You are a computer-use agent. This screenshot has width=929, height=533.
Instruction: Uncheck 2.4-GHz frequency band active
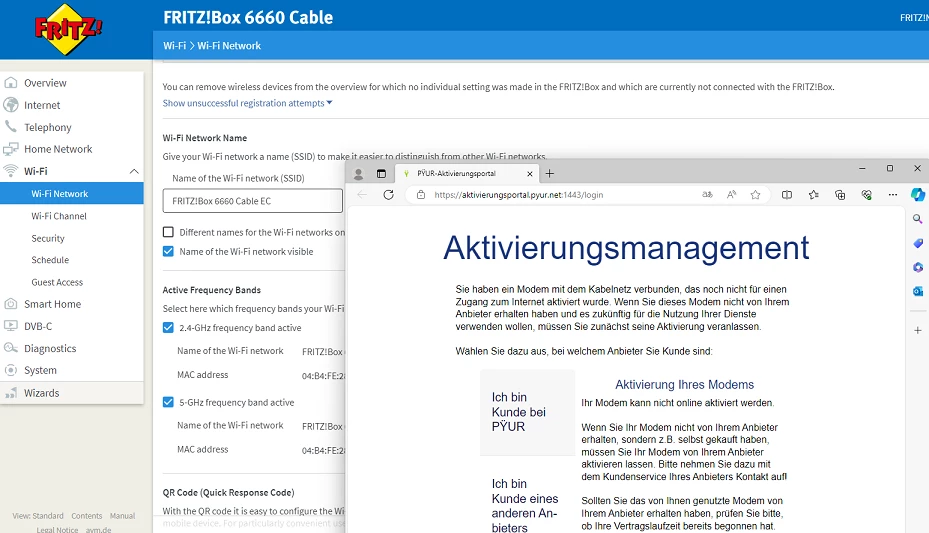coord(168,327)
